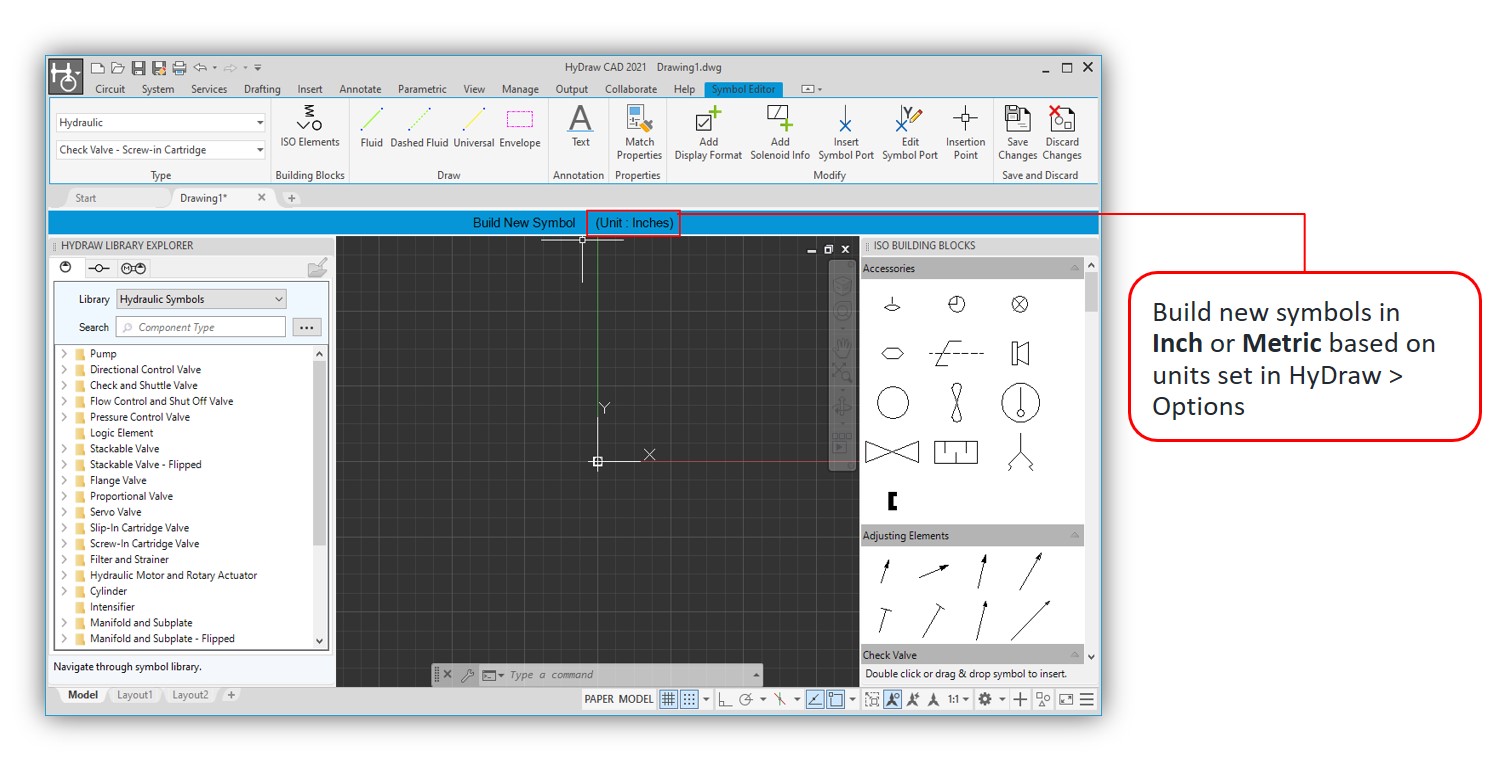This screenshot has width=1500, height=770.
Task: Toggle the clean screen icon
Action: point(1066,699)
